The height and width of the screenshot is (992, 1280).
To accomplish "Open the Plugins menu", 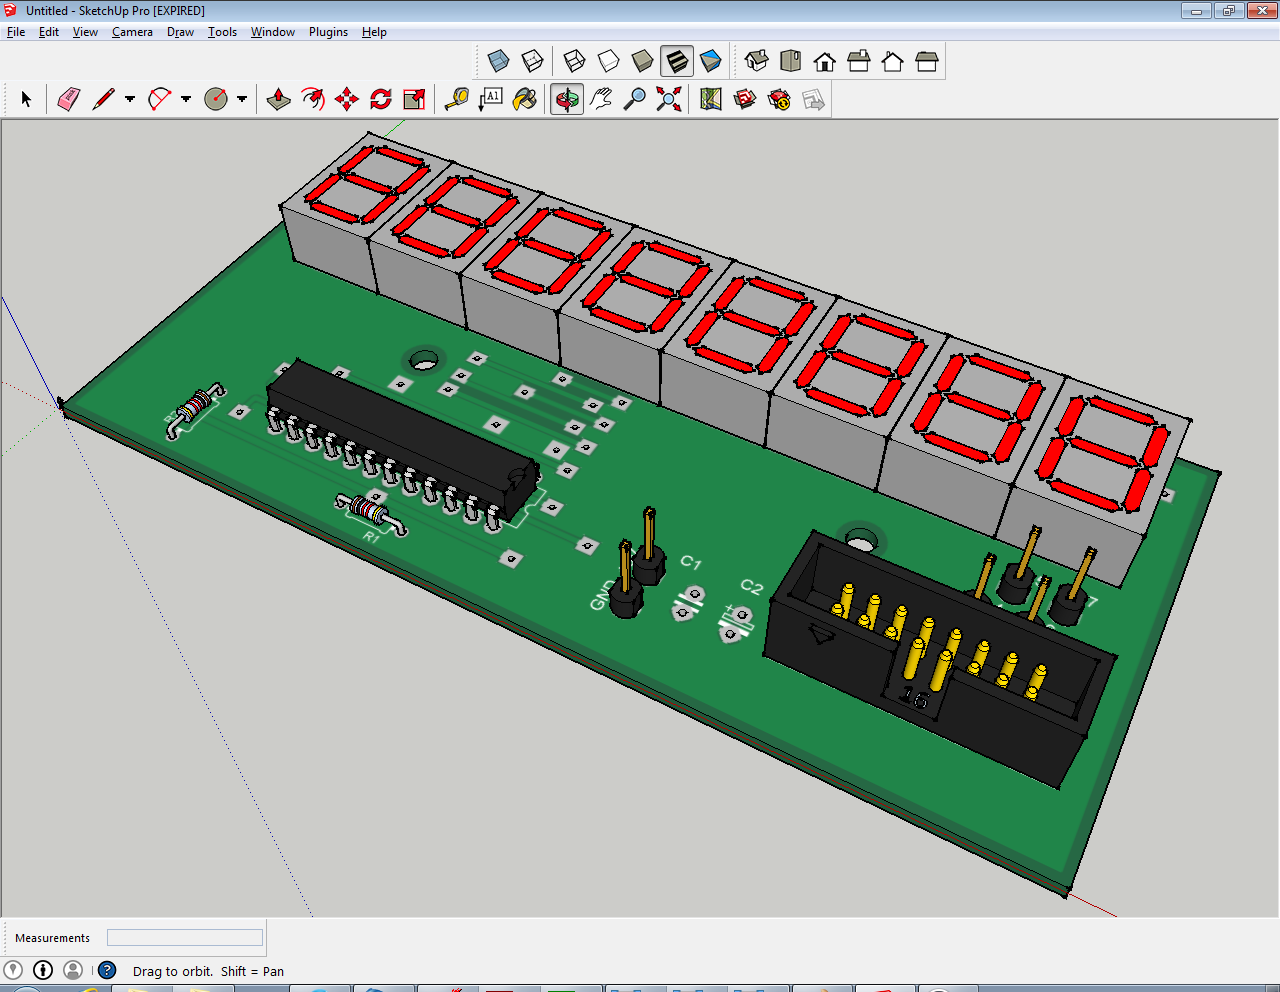I will pyautogui.click(x=328, y=32).
